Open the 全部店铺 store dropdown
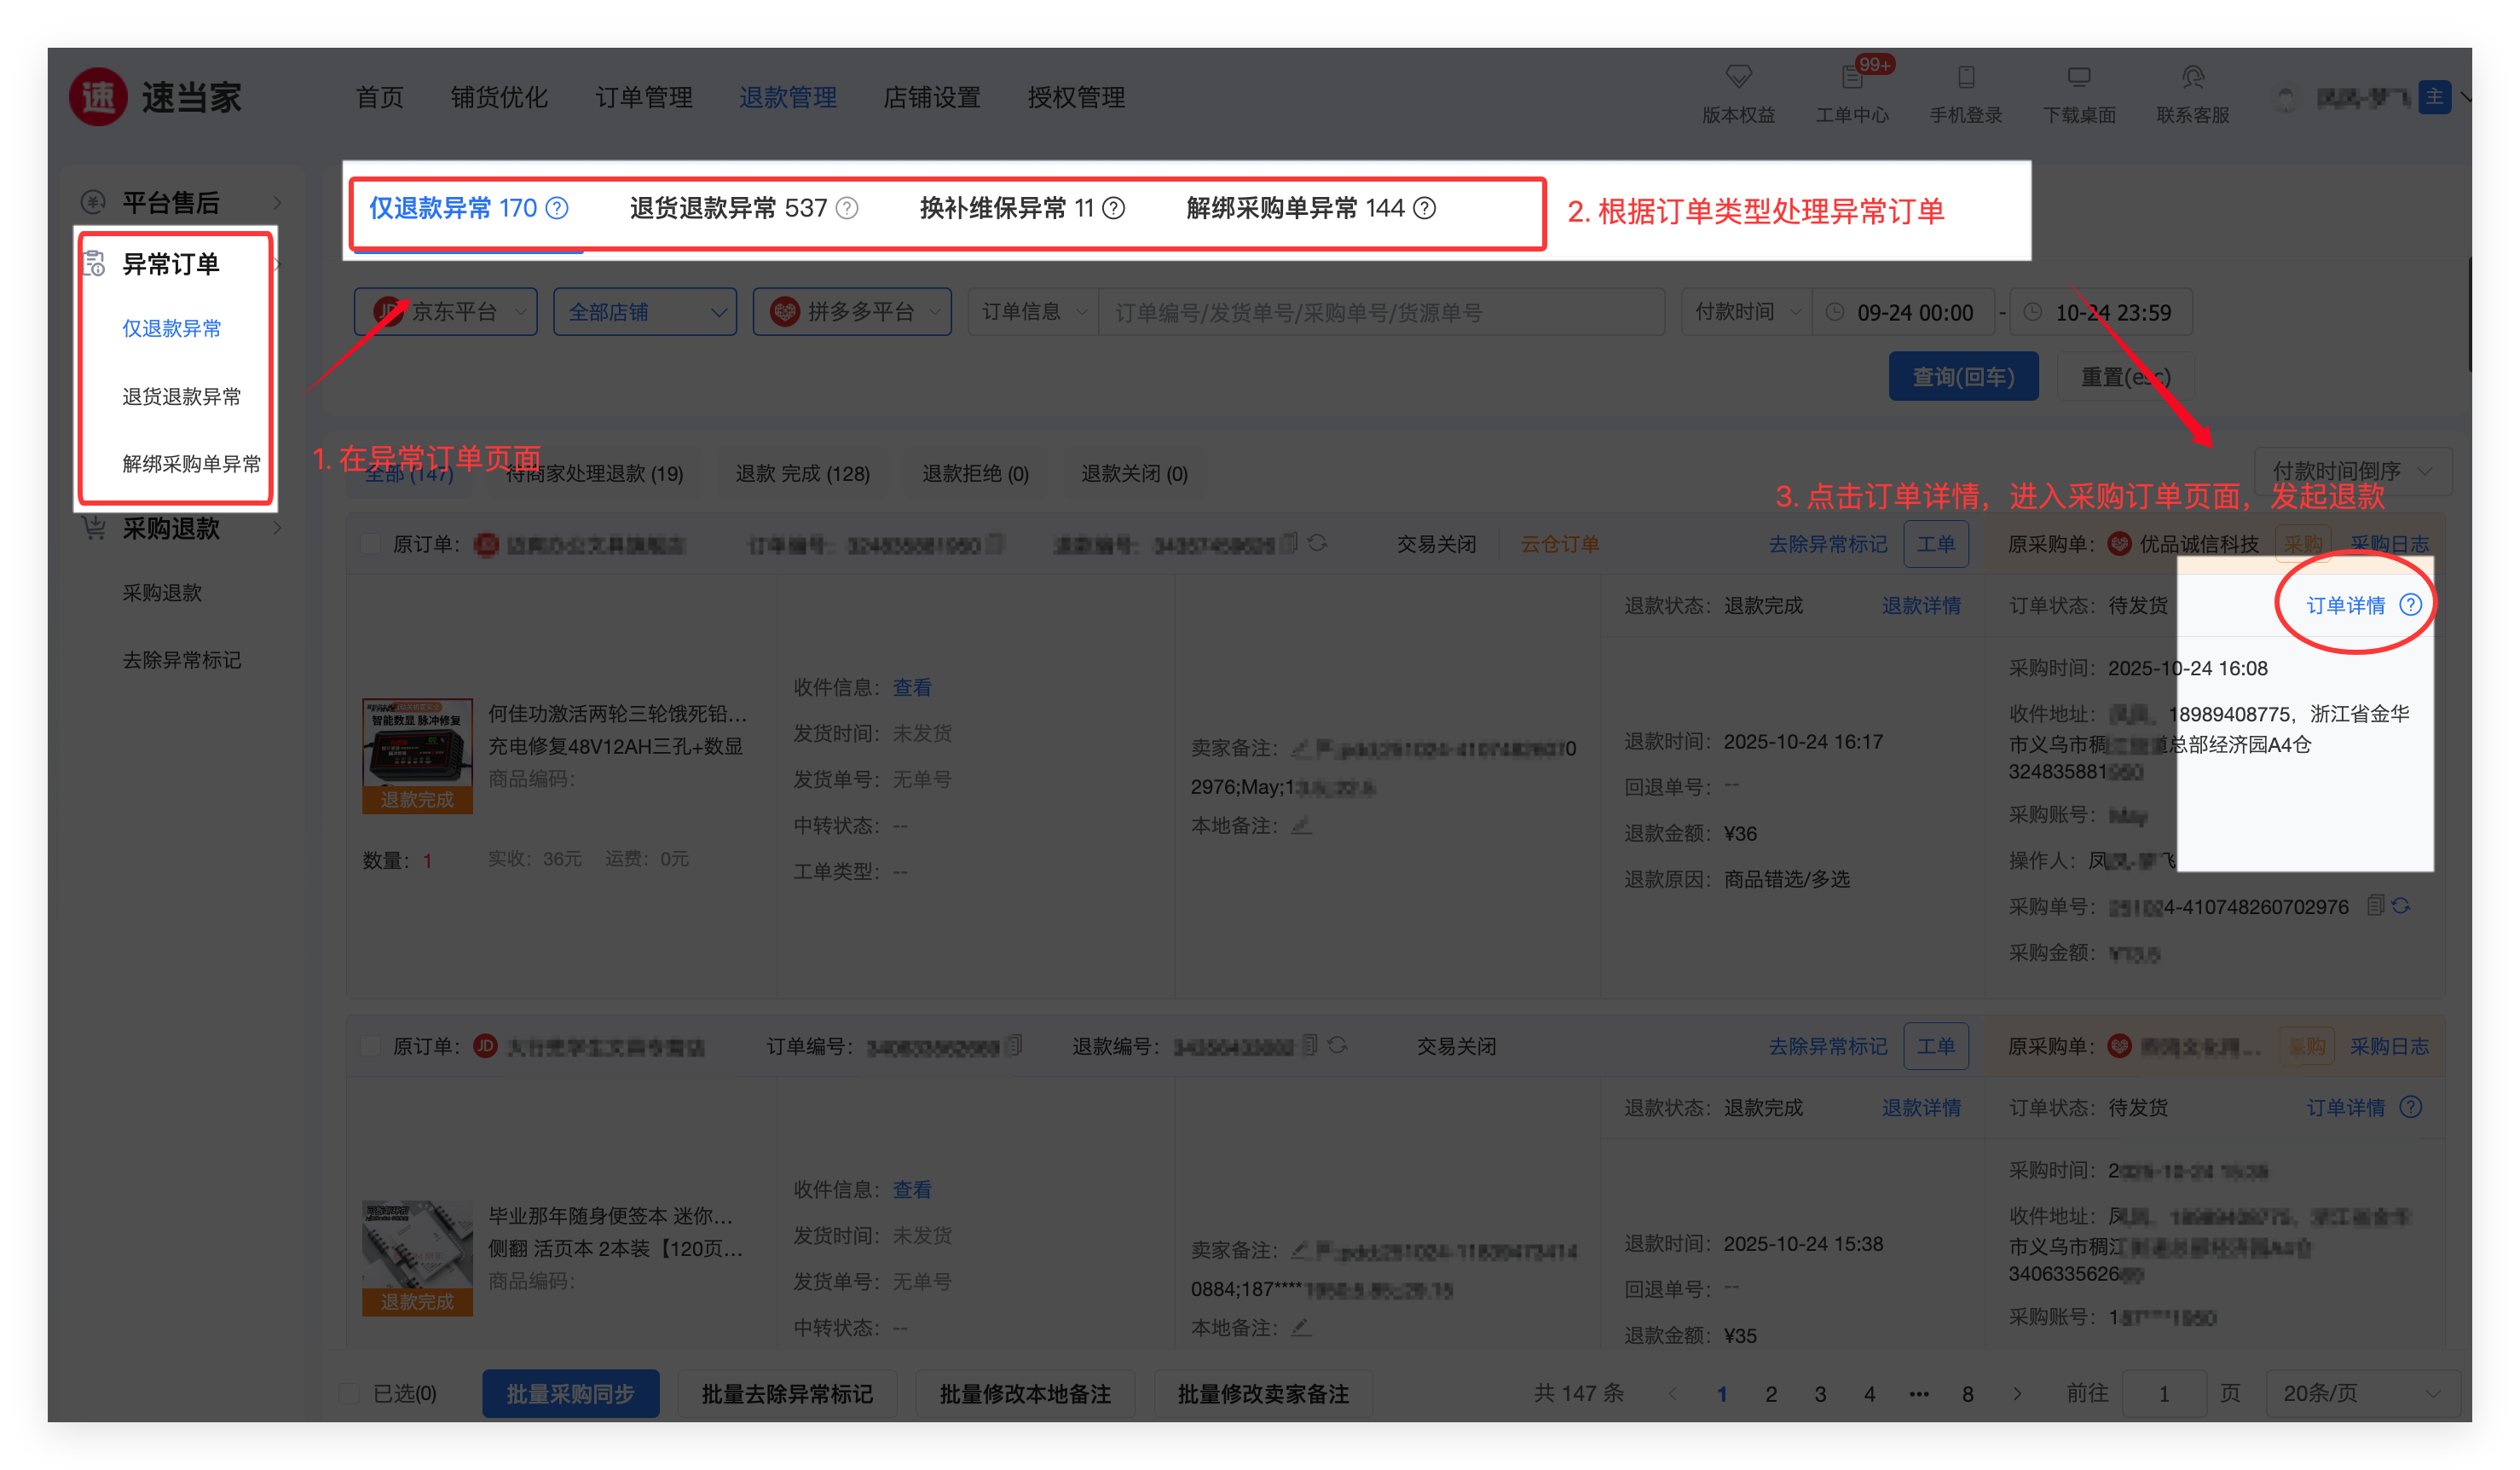2520x1470 pixels. (x=645, y=312)
